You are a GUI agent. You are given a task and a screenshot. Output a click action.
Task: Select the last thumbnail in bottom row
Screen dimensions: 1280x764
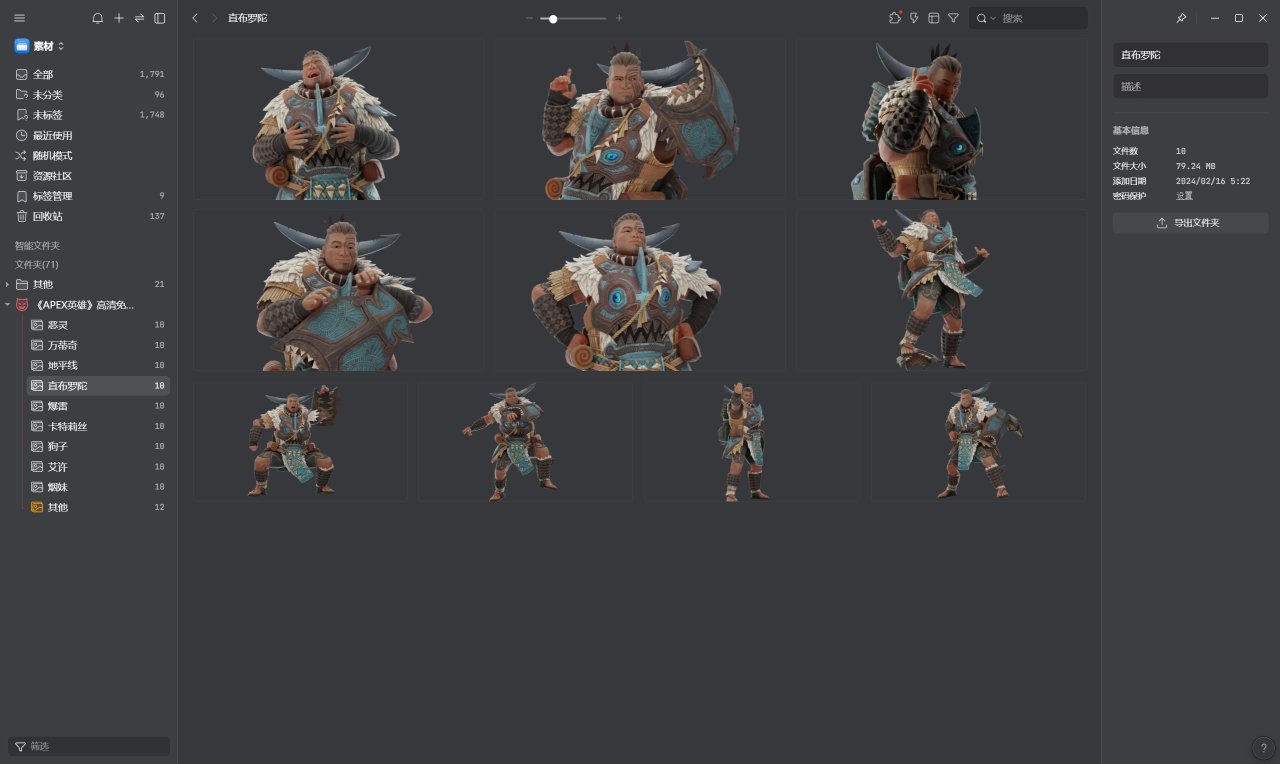(x=978, y=441)
